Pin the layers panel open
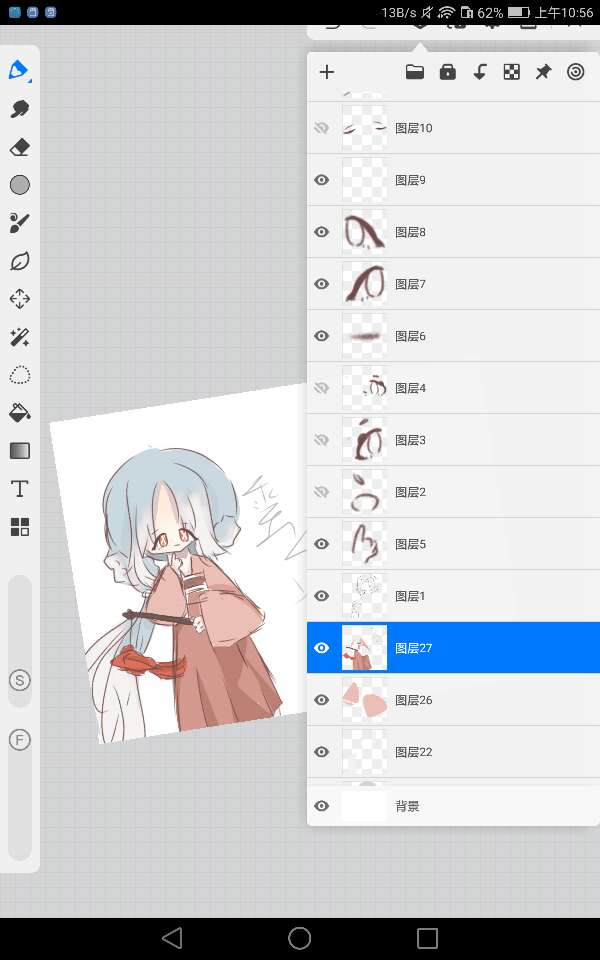Viewport: 600px width, 960px height. [543, 72]
